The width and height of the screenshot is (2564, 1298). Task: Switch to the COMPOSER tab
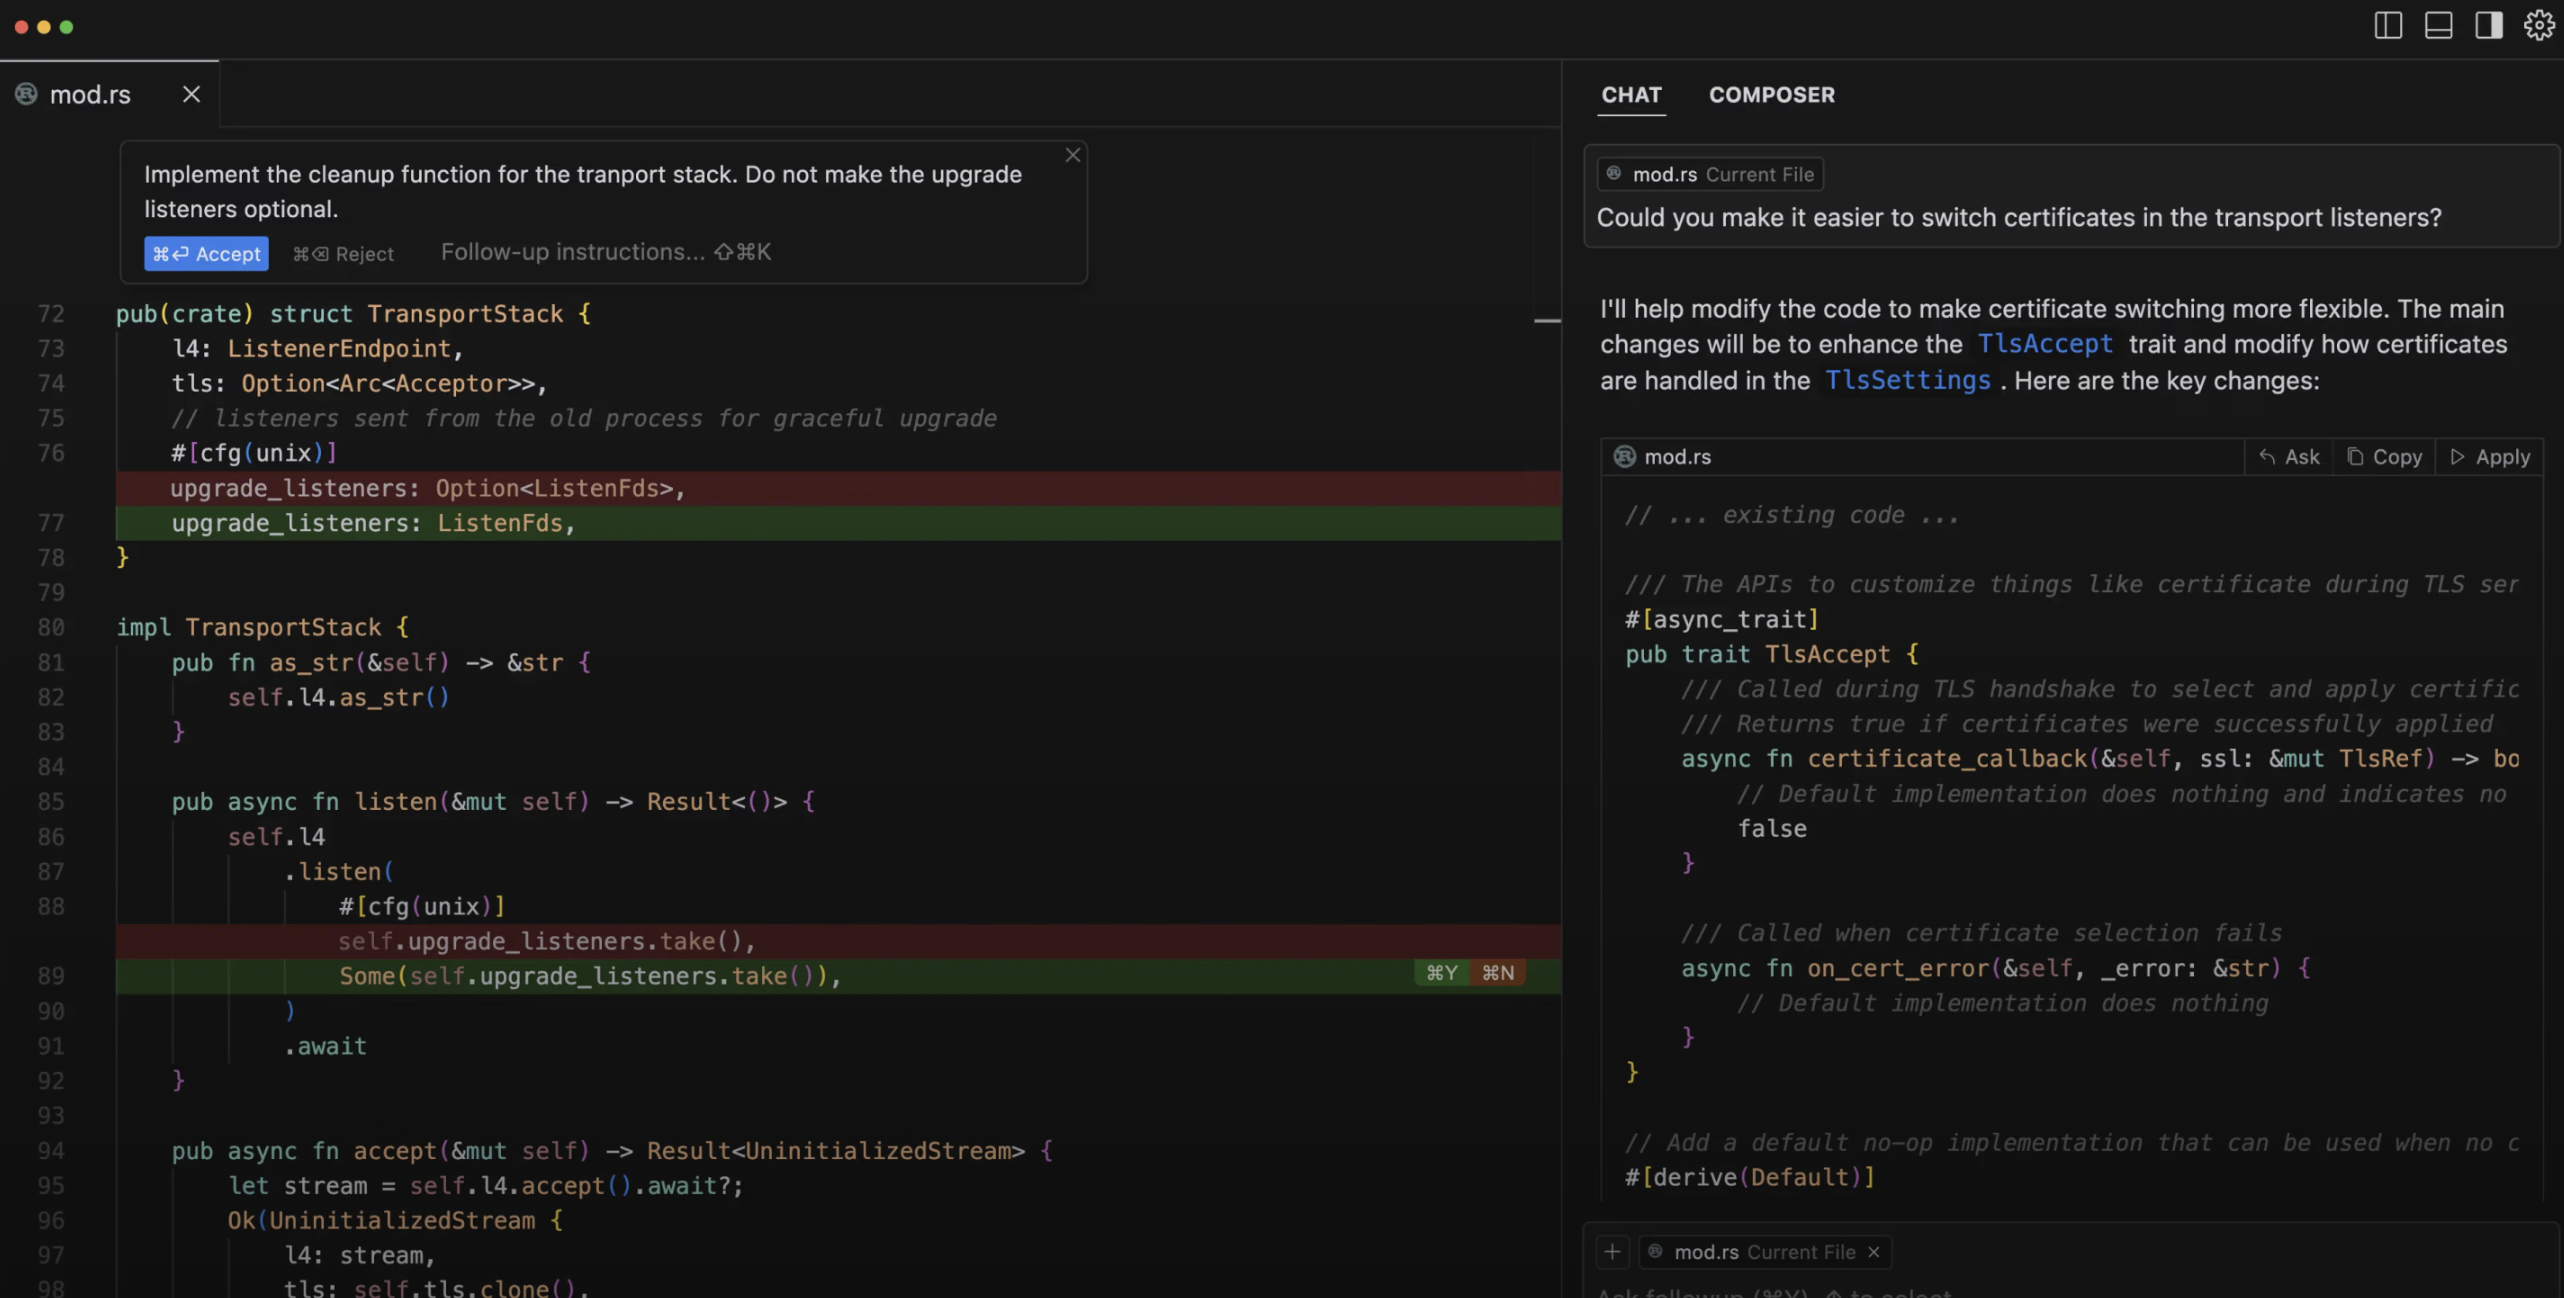1771,95
